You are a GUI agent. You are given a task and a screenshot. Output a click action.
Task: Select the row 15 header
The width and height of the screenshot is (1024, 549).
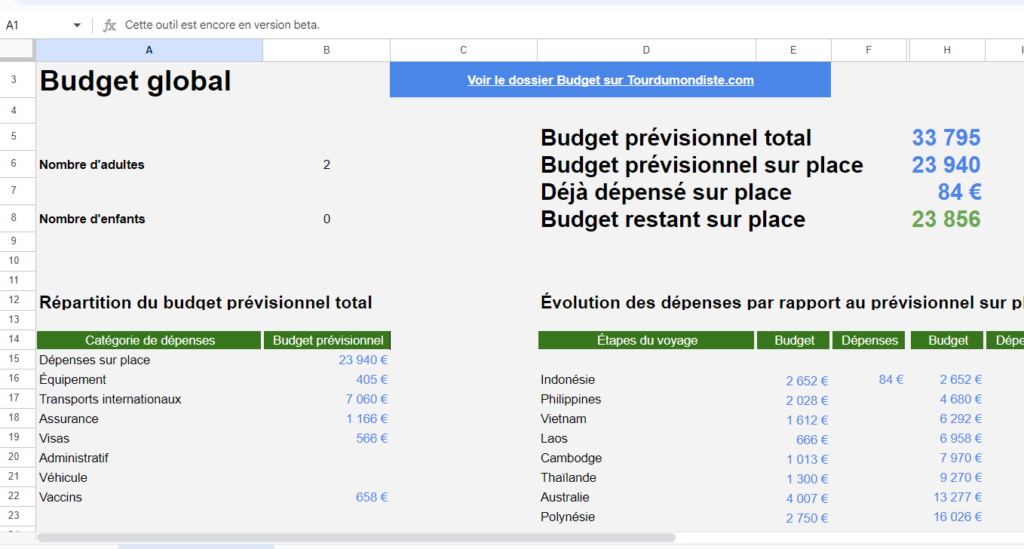tap(14, 359)
